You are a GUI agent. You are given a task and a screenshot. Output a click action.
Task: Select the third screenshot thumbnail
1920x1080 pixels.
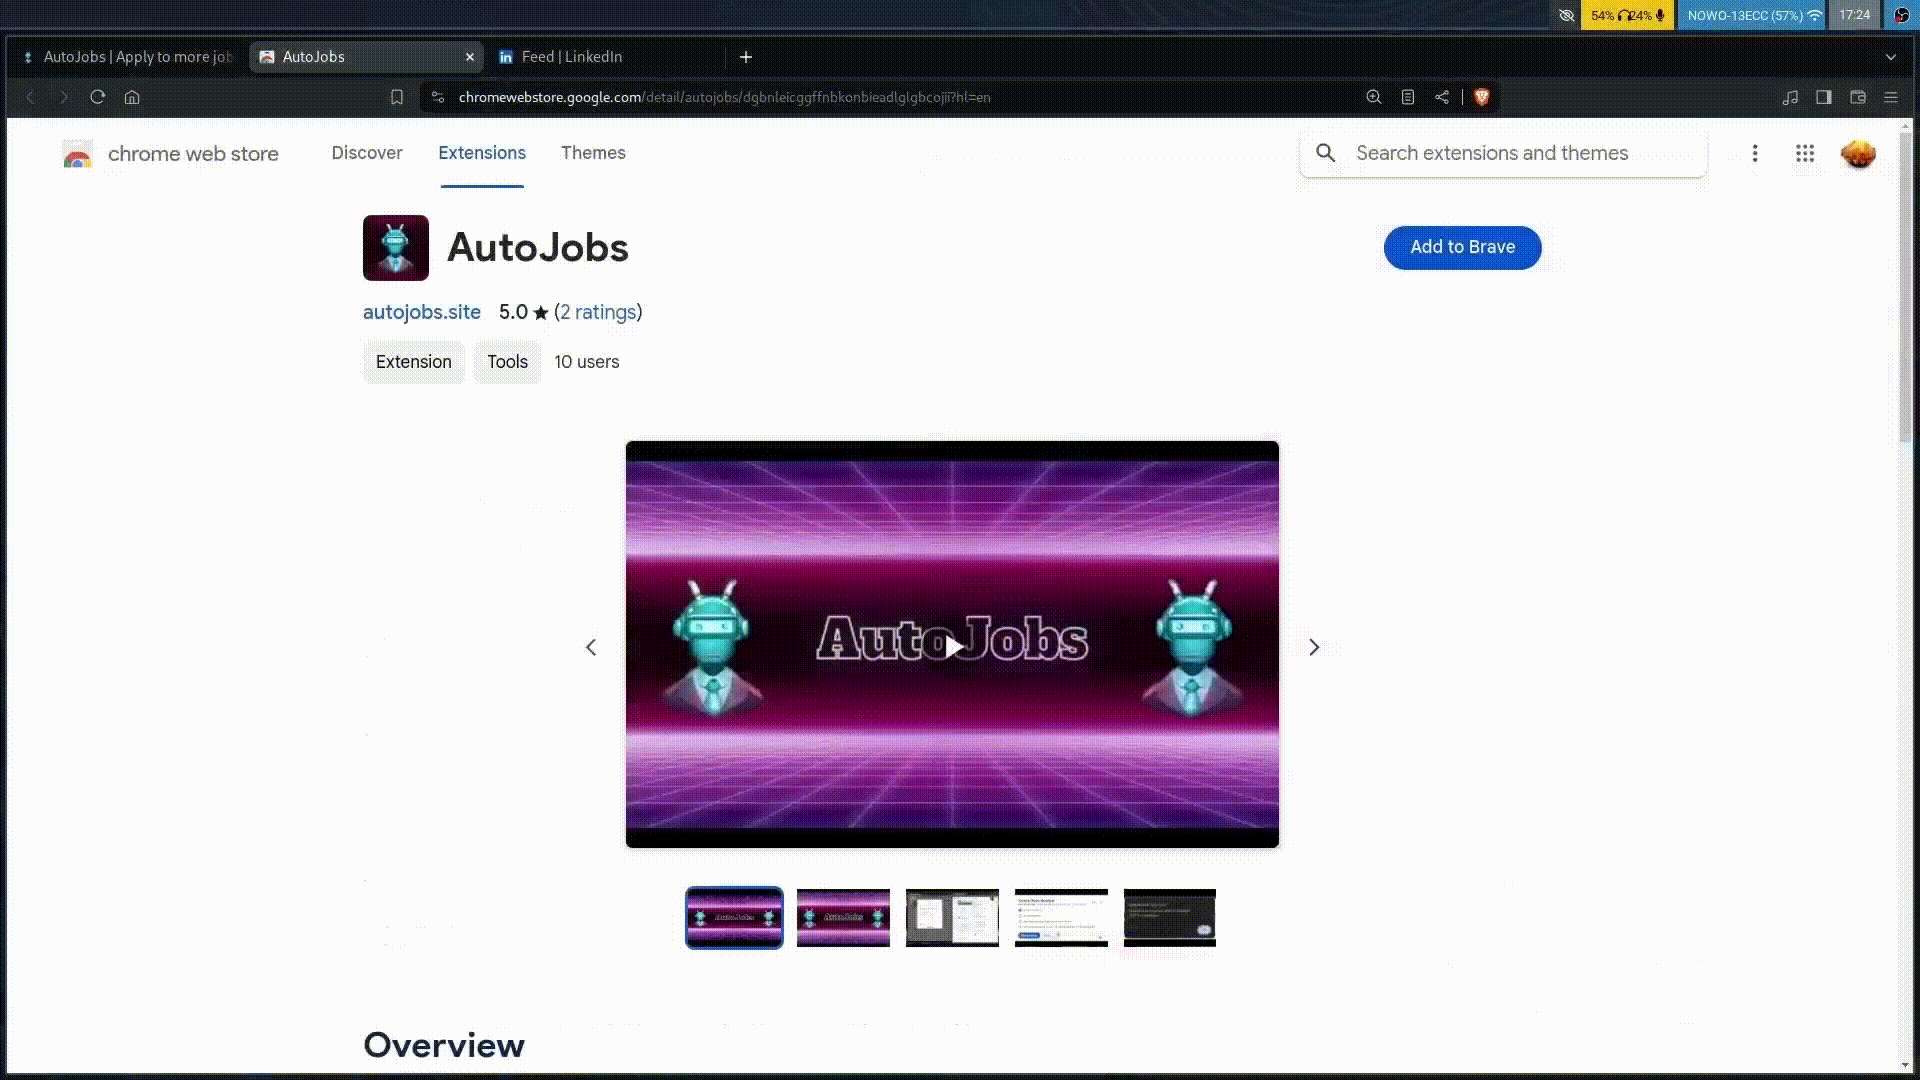[952, 917]
